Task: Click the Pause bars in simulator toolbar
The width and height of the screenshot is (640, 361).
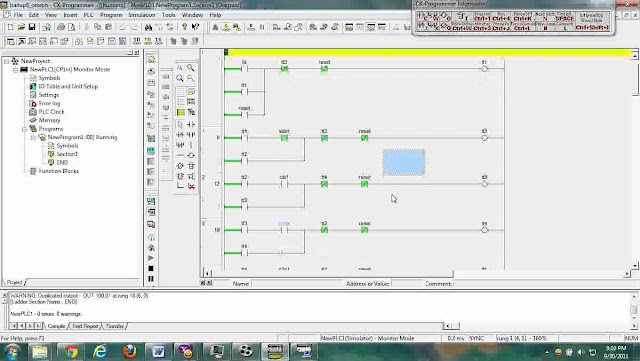Action: (151, 279)
